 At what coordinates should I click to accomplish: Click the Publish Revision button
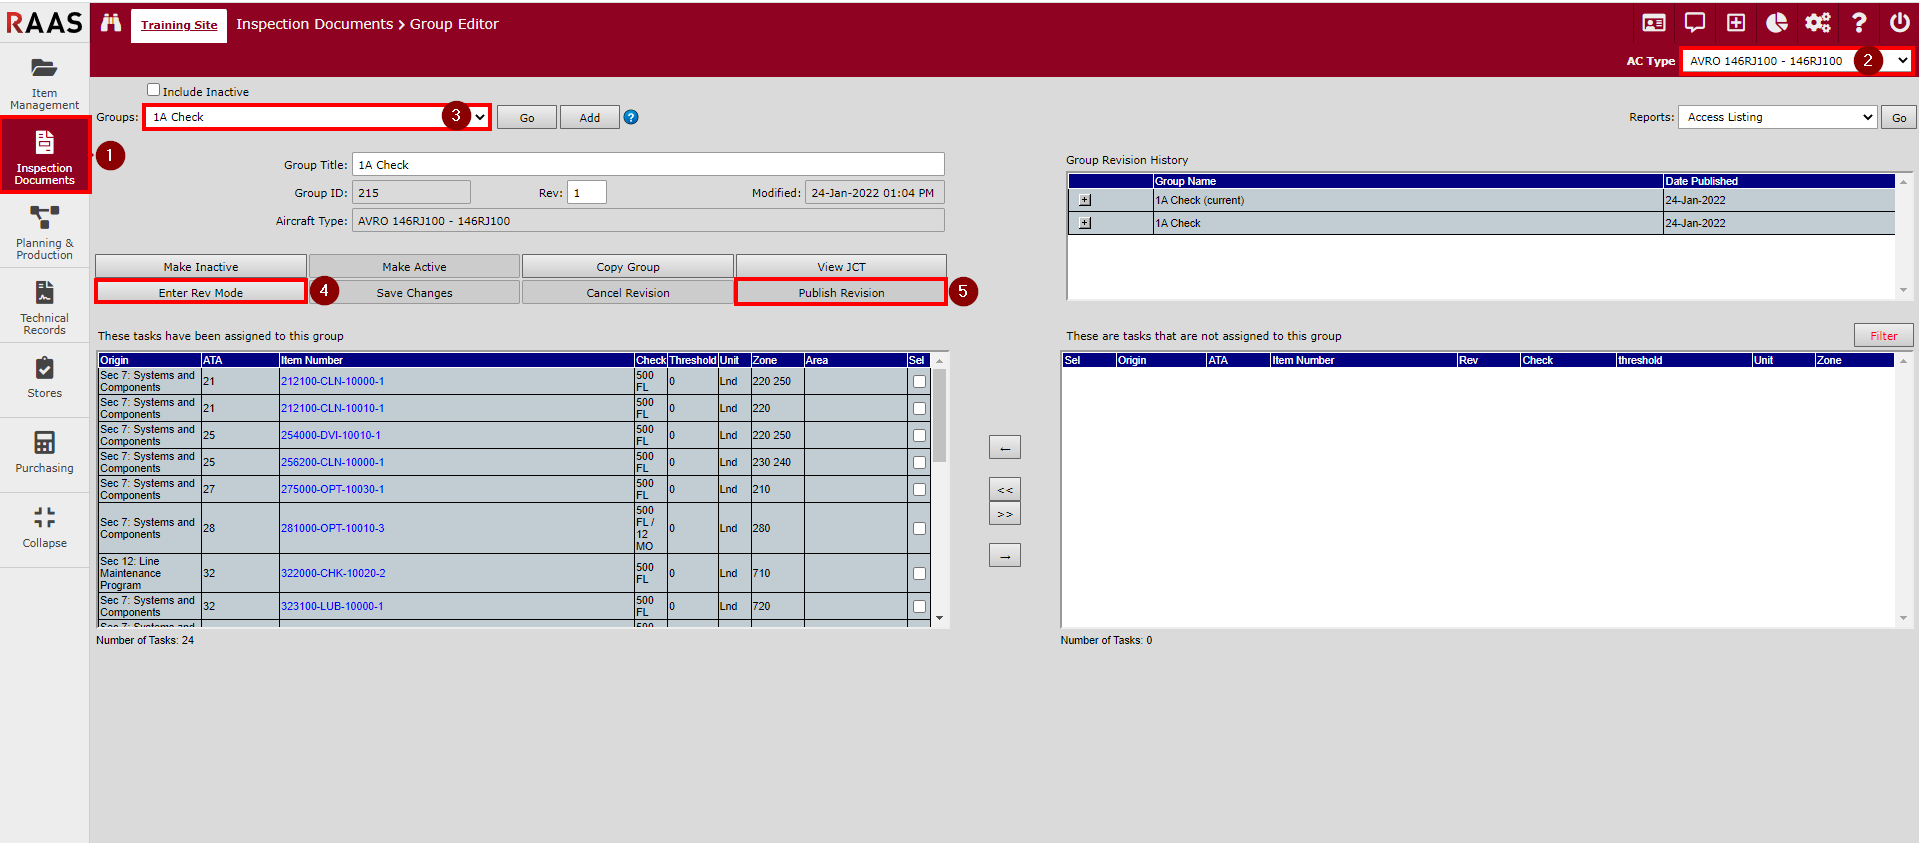click(x=841, y=292)
